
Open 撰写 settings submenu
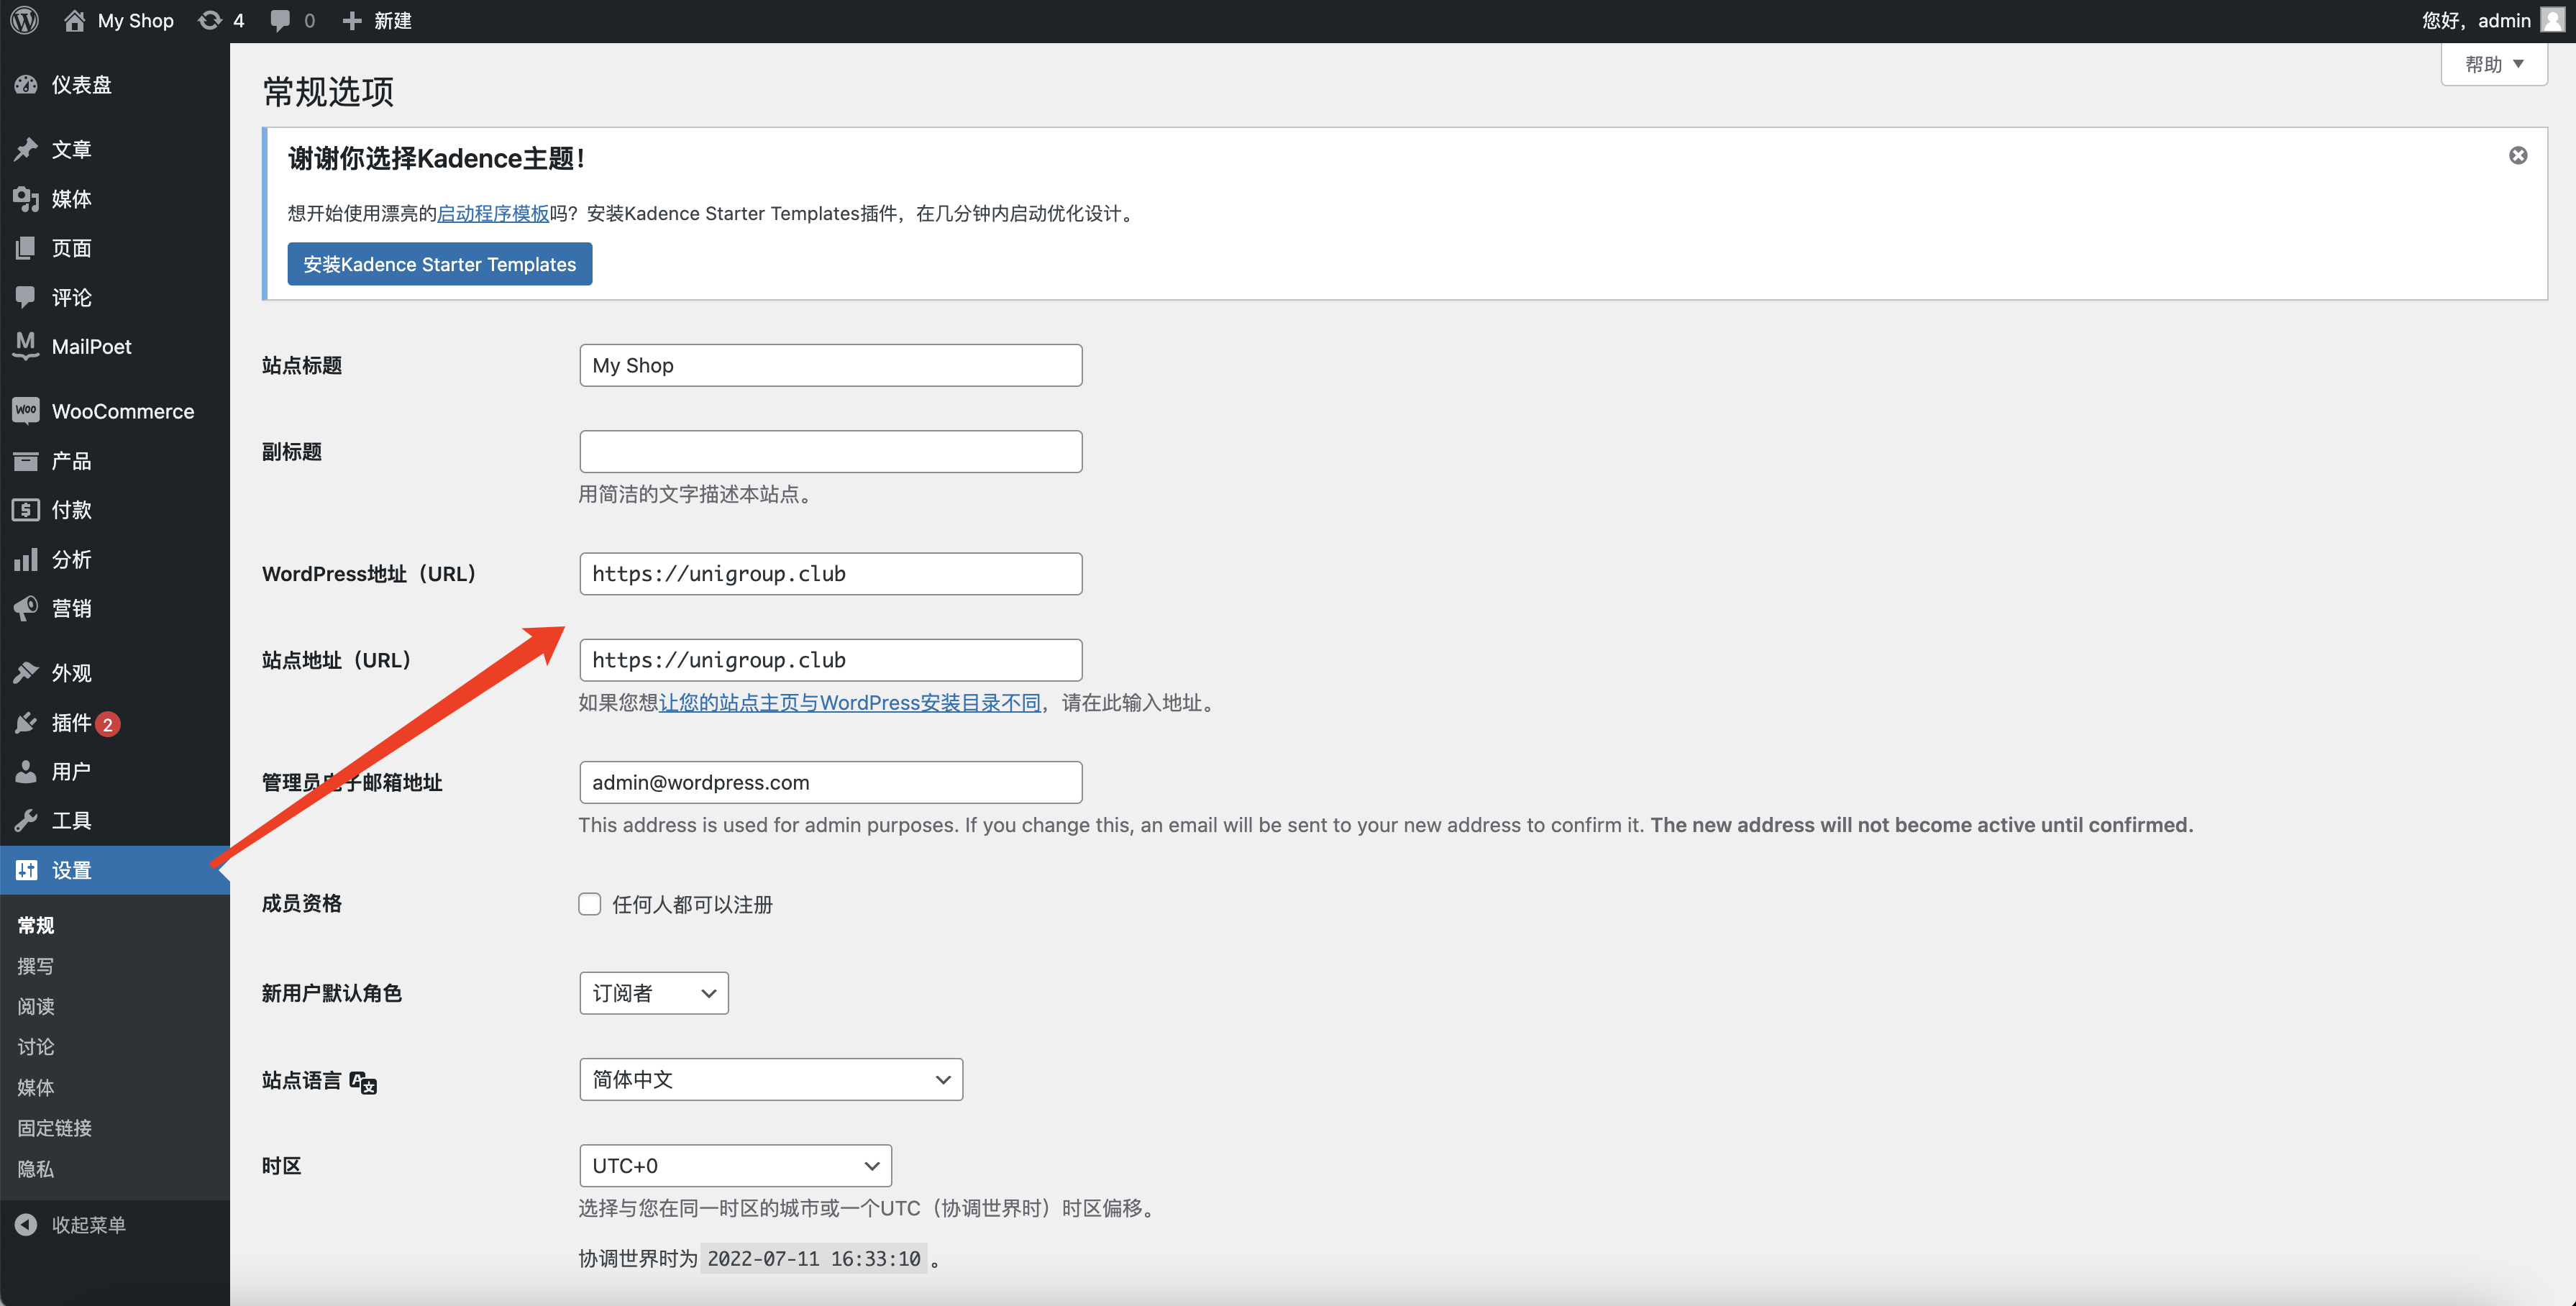36,966
